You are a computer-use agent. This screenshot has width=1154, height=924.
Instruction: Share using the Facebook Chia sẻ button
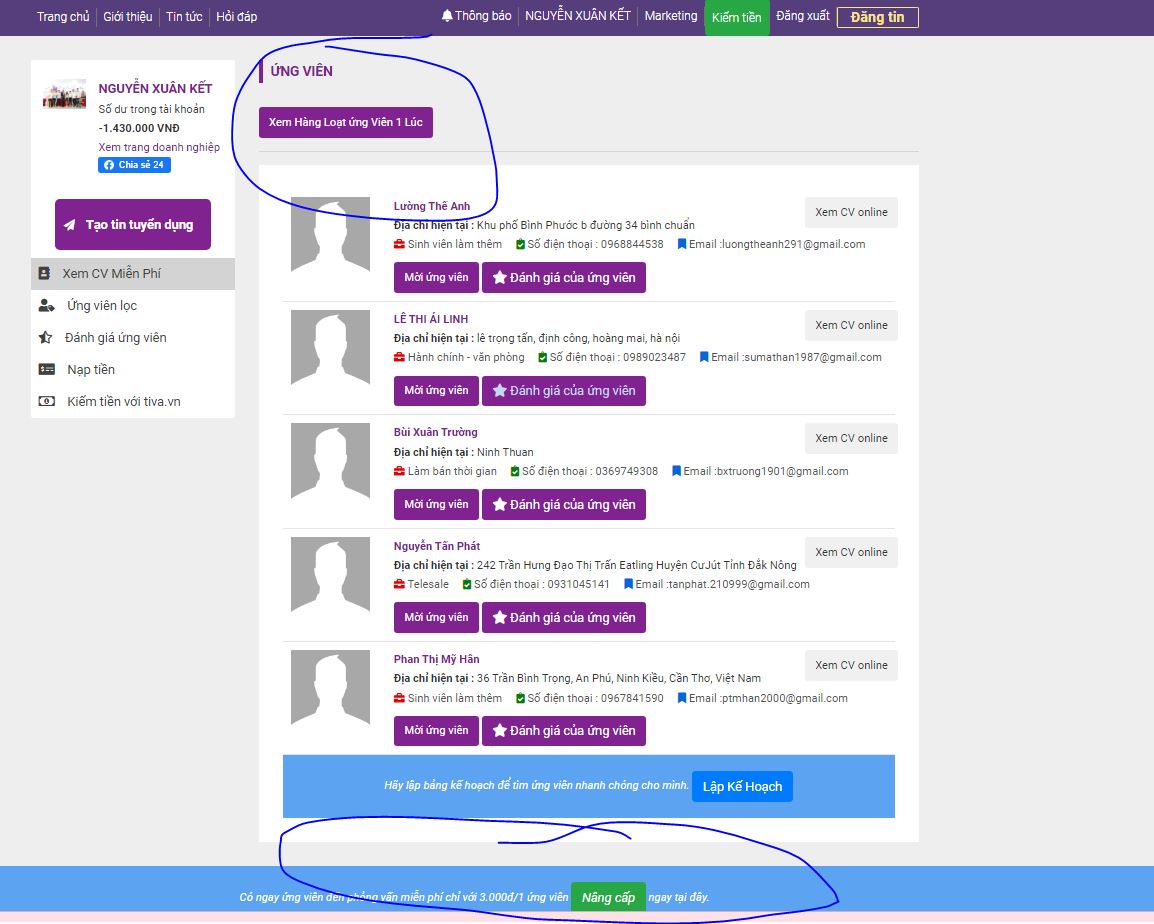click(x=134, y=165)
